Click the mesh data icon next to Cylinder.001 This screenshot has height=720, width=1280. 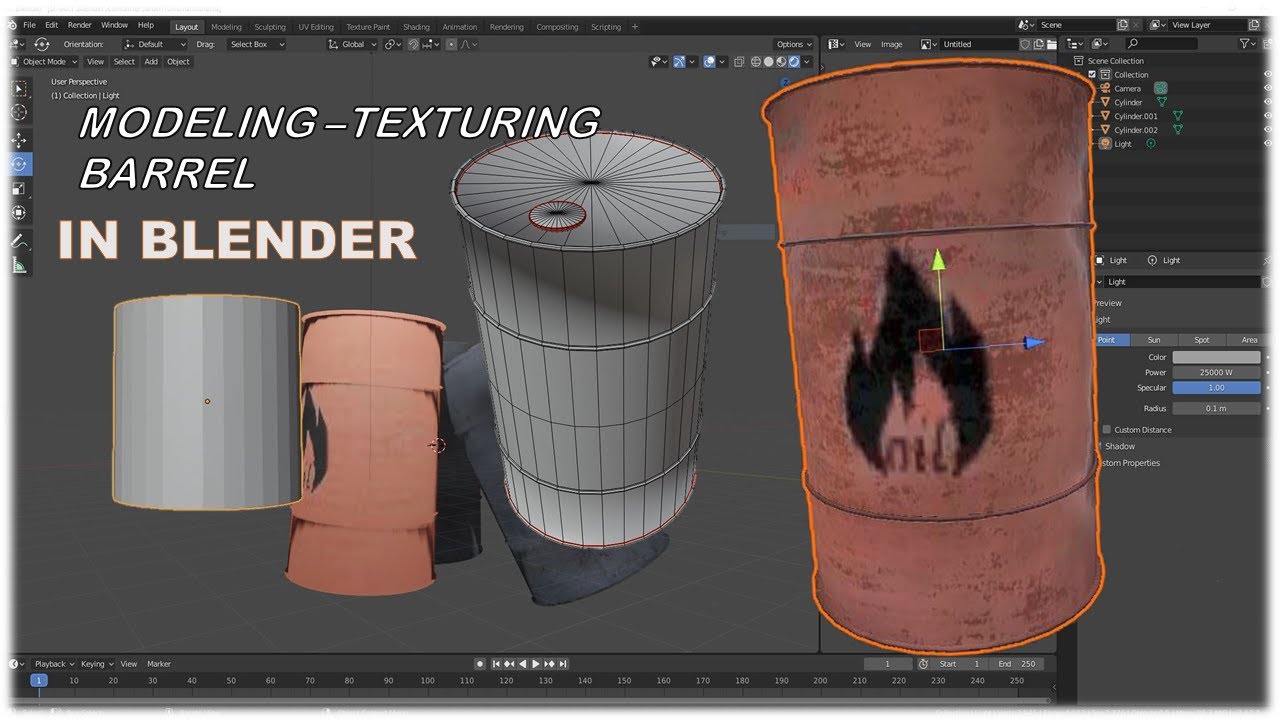click(x=1177, y=116)
